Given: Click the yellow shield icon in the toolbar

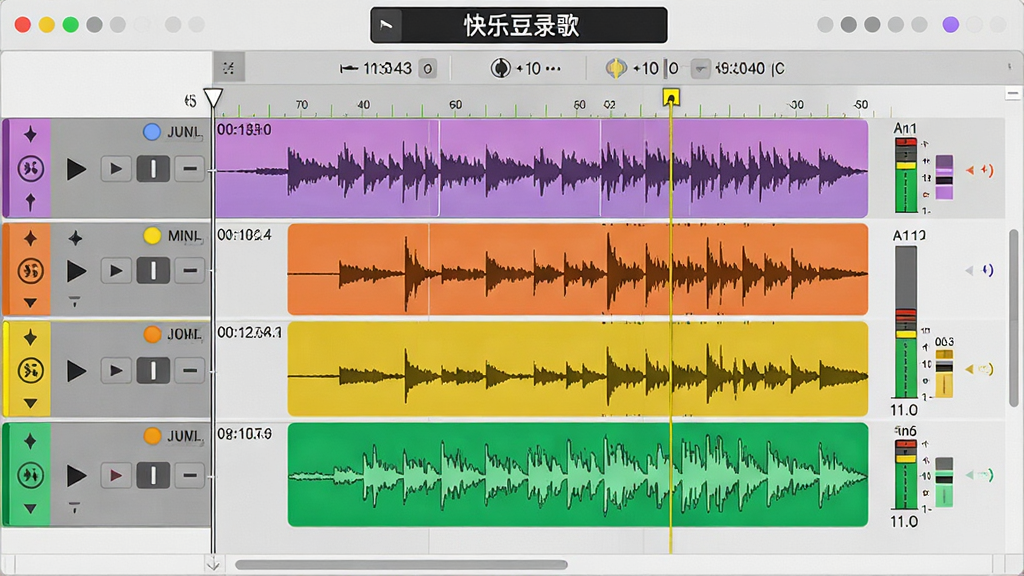Looking at the screenshot, I should point(615,68).
